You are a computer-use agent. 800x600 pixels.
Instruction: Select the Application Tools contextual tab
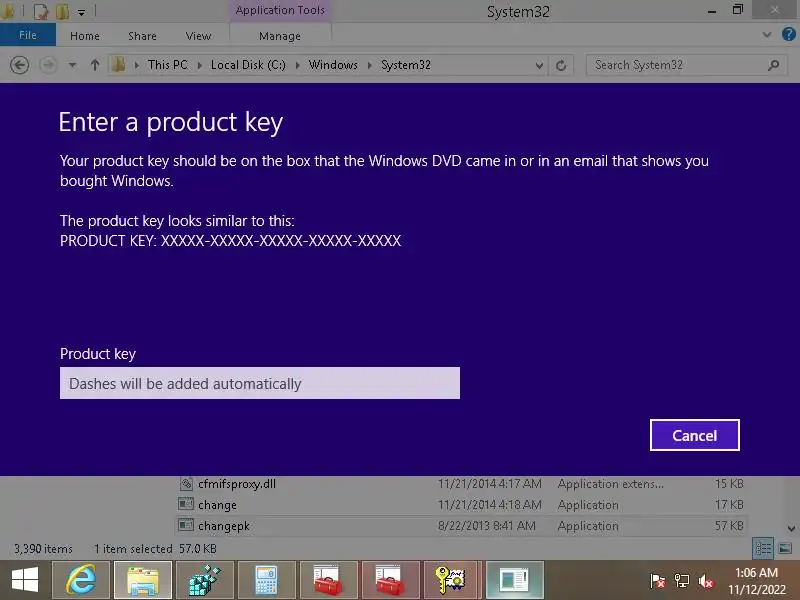(280, 10)
